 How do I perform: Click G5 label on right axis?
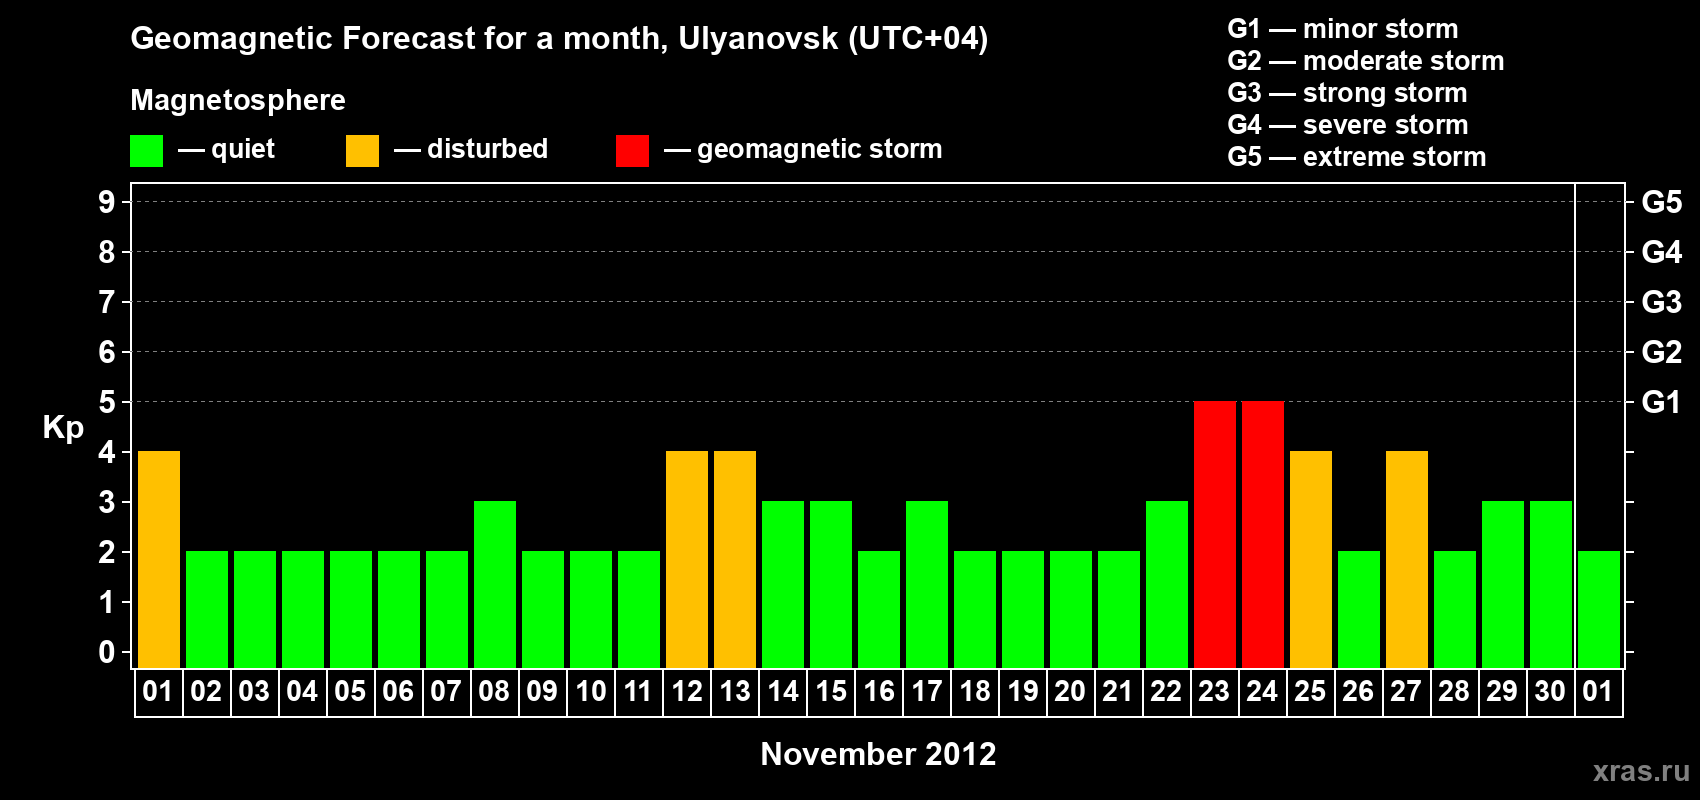(1662, 202)
